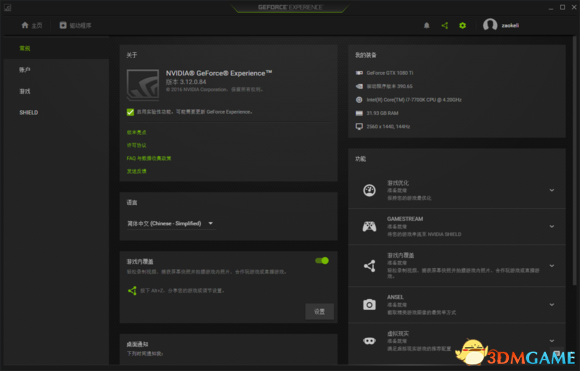
Task: Expand the ANSEL feature row chevron
Action: point(552,305)
